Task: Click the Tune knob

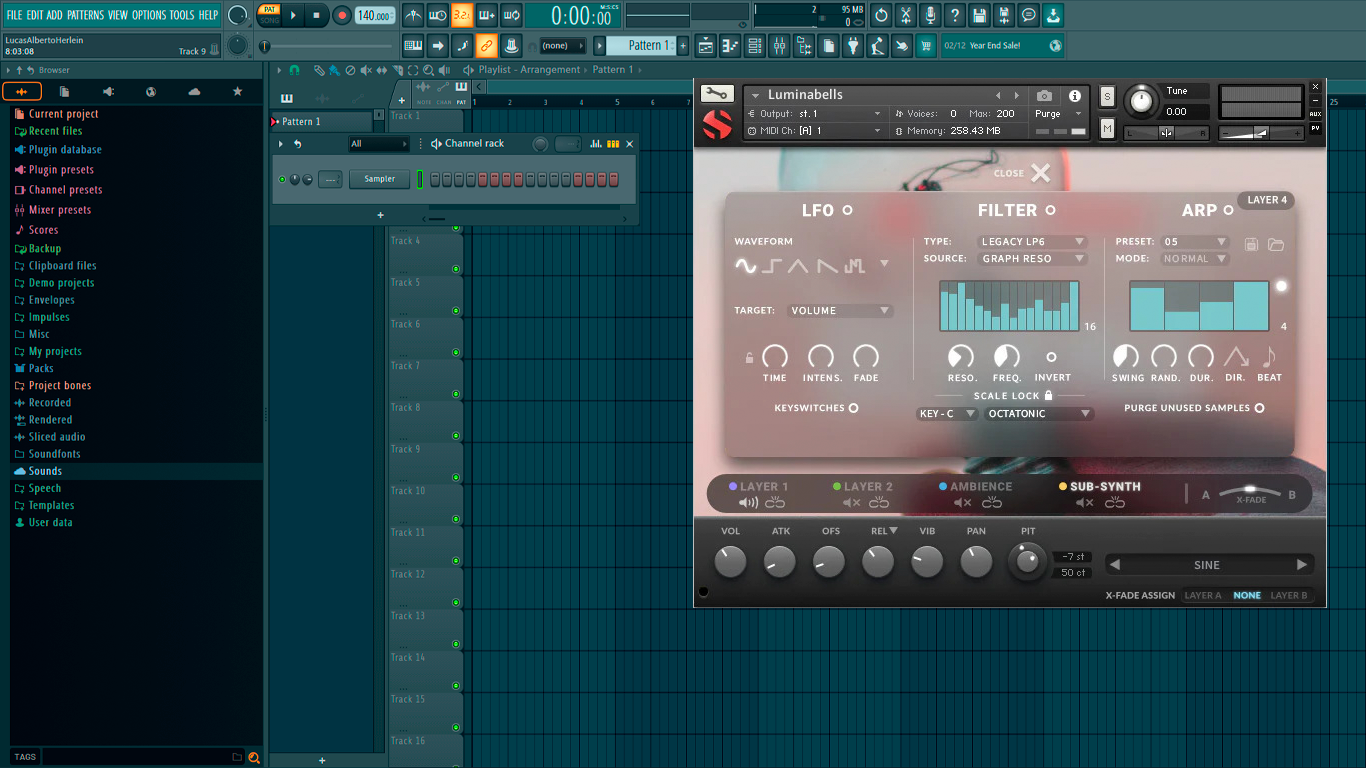Action: (x=1139, y=101)
